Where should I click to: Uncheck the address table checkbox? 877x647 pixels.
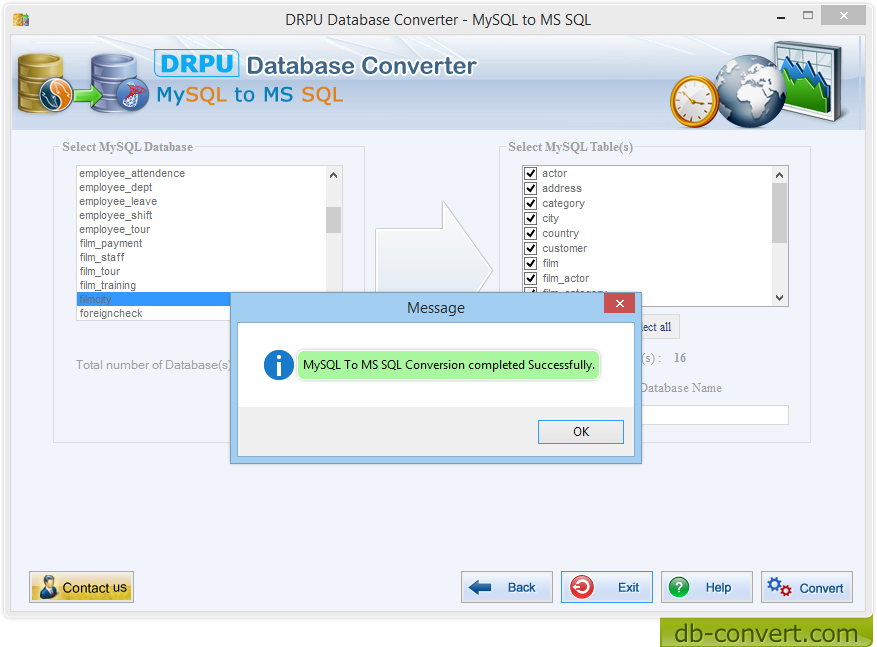pyautogui.click(x=531, y=188)
